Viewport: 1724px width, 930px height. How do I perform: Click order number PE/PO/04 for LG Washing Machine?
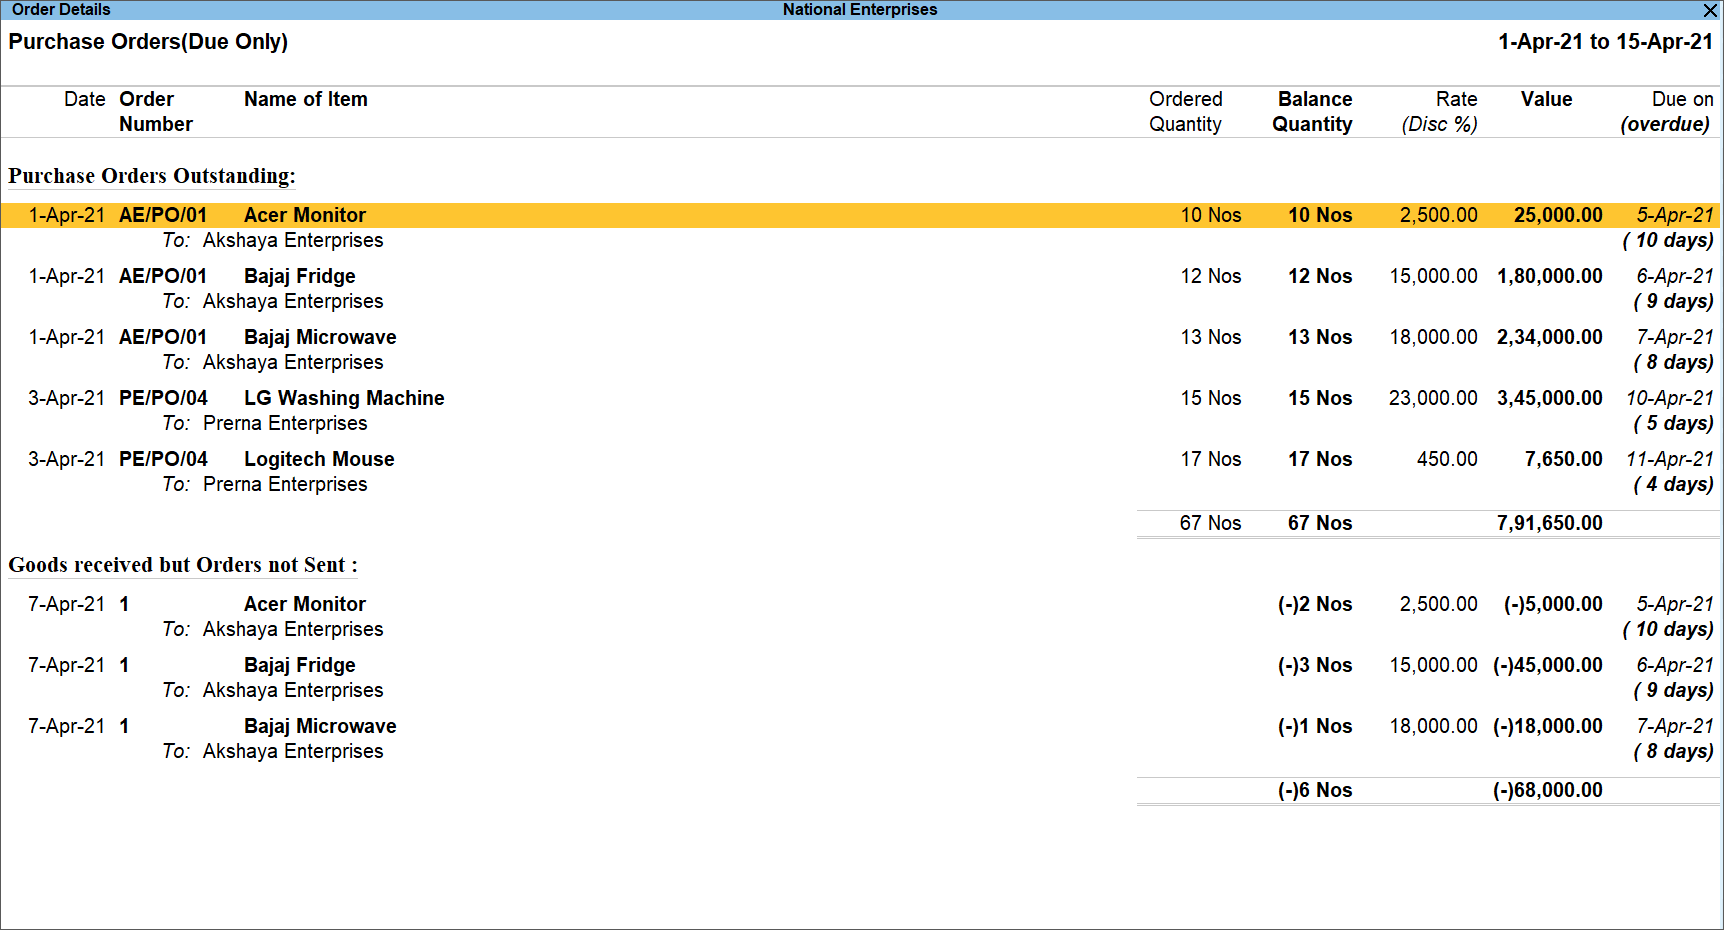tap(163, 398)
